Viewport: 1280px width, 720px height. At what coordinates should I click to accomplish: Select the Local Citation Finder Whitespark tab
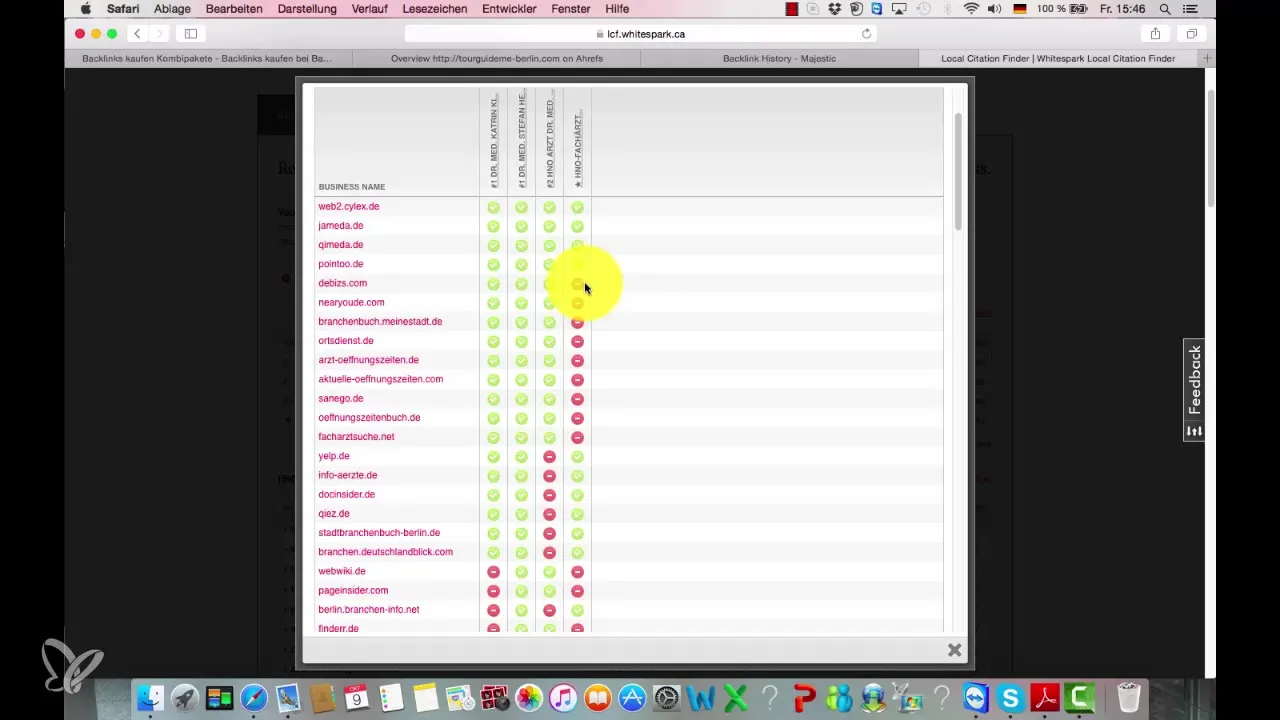(x=1058, y=58)
